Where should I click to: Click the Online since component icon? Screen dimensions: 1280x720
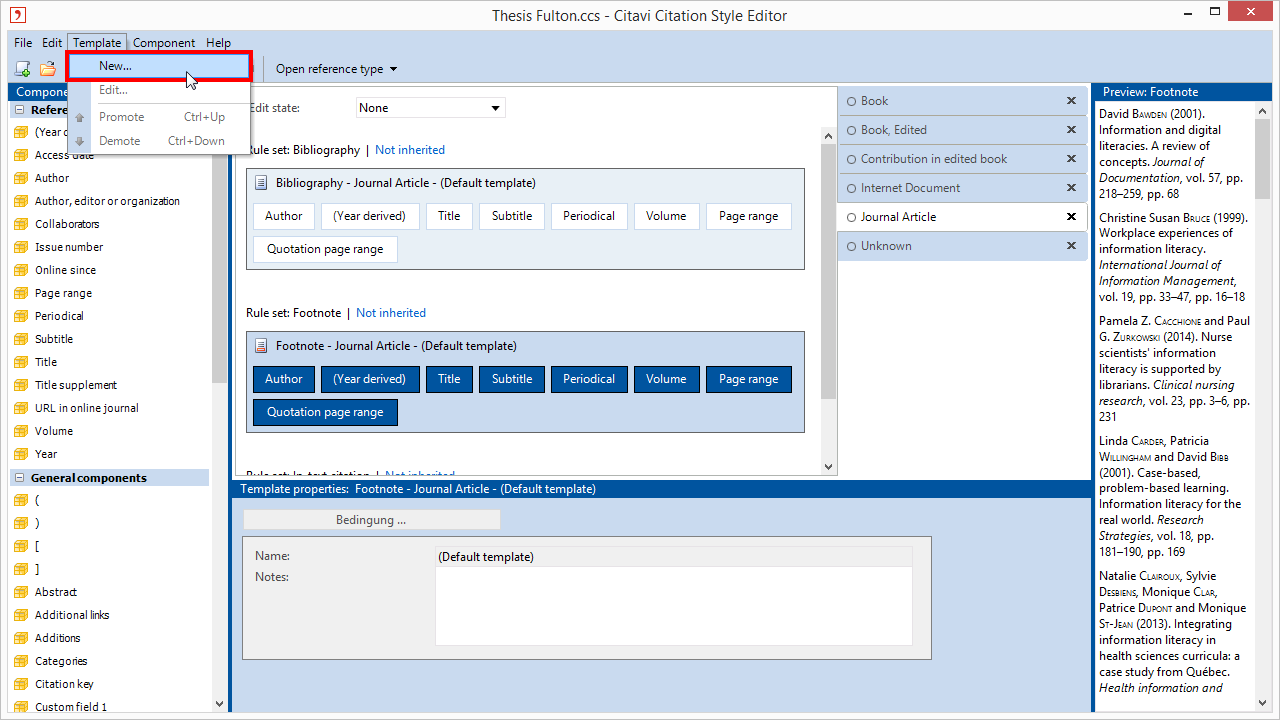(21, 270)
